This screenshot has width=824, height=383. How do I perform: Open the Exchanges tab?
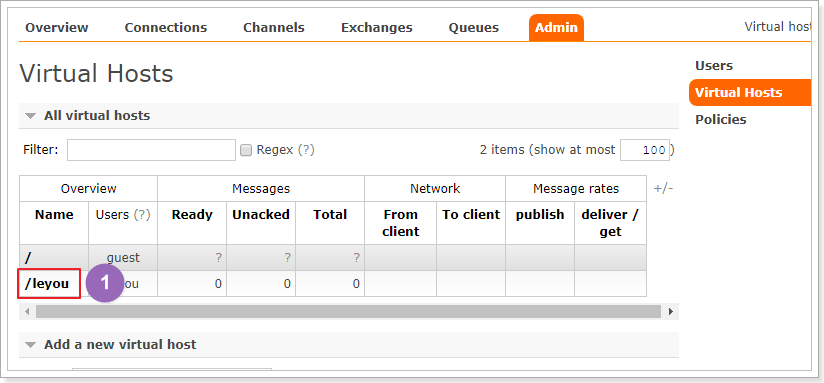pos(377,28)
